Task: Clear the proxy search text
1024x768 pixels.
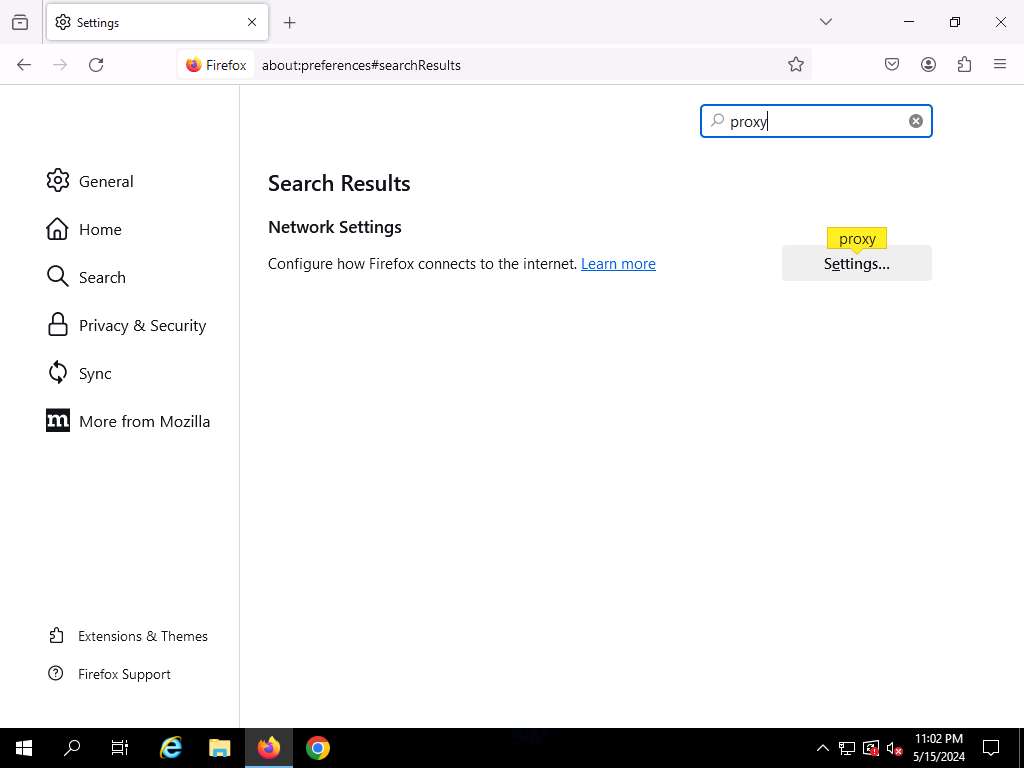Action: (x=915, y=121)
